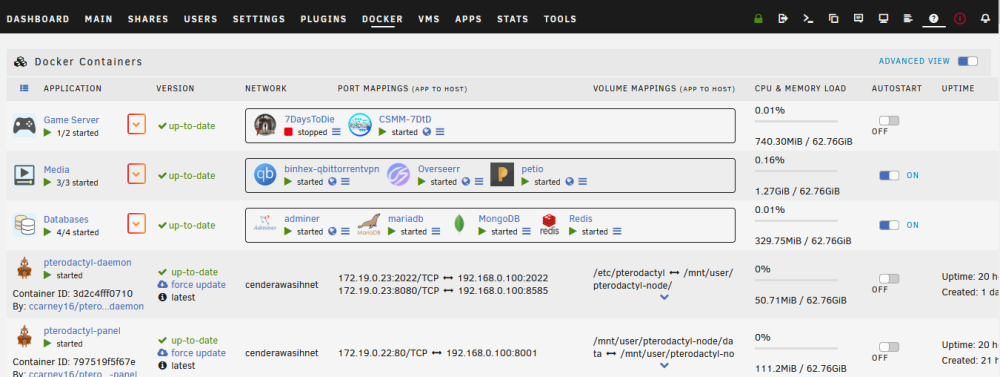1000x377 pixels.
Task: Toggle the help question-mark icon
Action: [934, 19]
